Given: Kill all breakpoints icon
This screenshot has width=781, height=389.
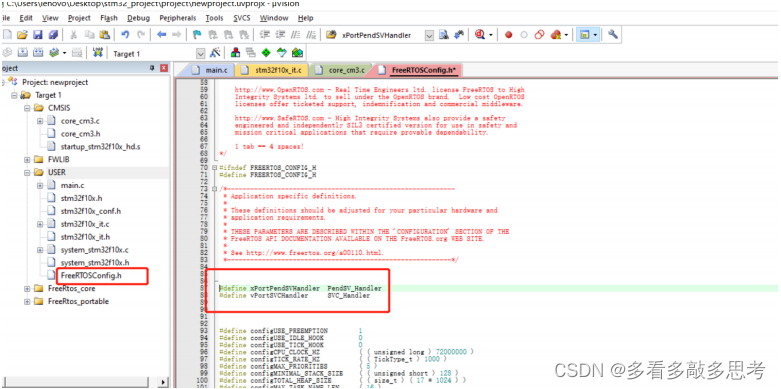Looking at the screenshot, I should coord(555,35).
